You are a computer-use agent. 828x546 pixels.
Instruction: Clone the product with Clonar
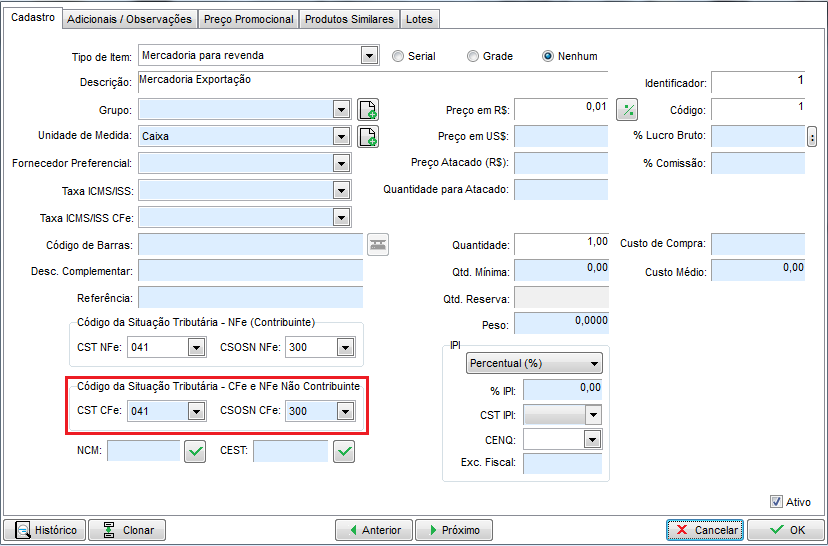[x=127, y=530]
